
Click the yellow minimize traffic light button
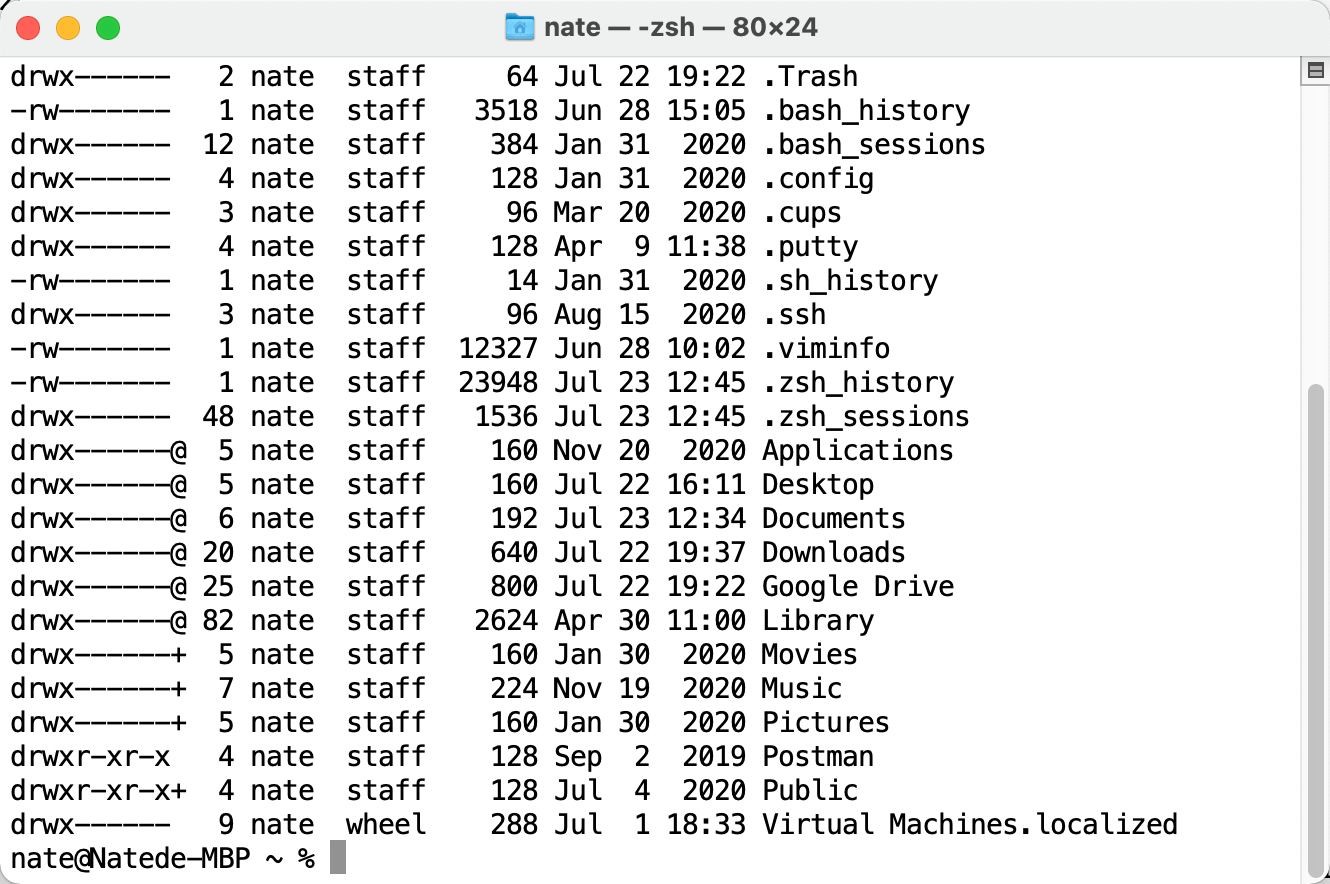[68, 28]
